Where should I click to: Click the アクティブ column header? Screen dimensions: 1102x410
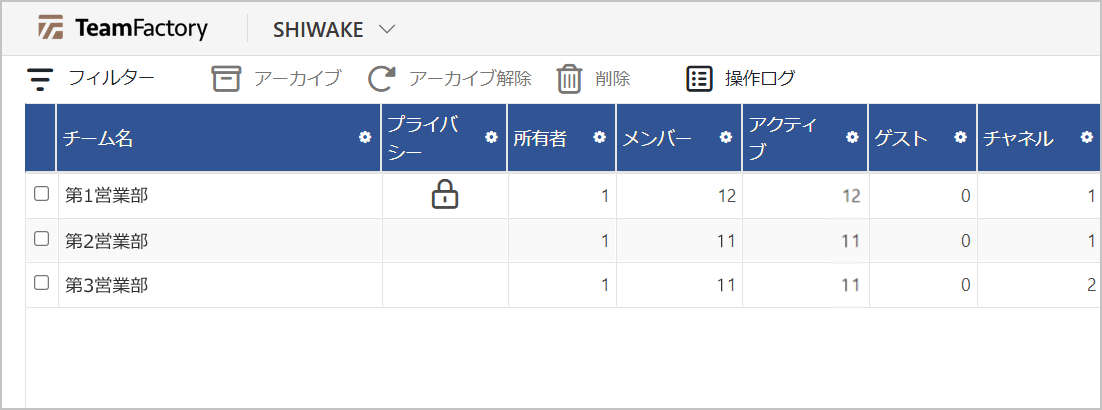click(784, 138)
